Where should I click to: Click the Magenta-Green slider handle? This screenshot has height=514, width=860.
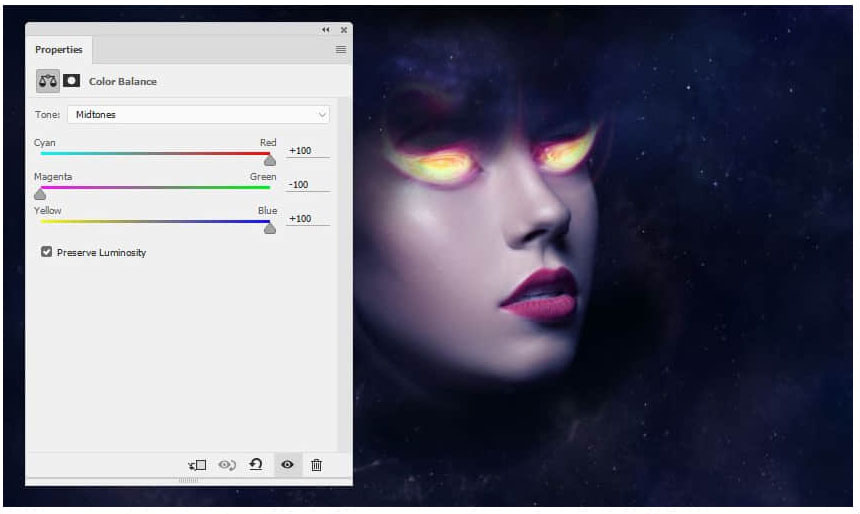(40, 194)
